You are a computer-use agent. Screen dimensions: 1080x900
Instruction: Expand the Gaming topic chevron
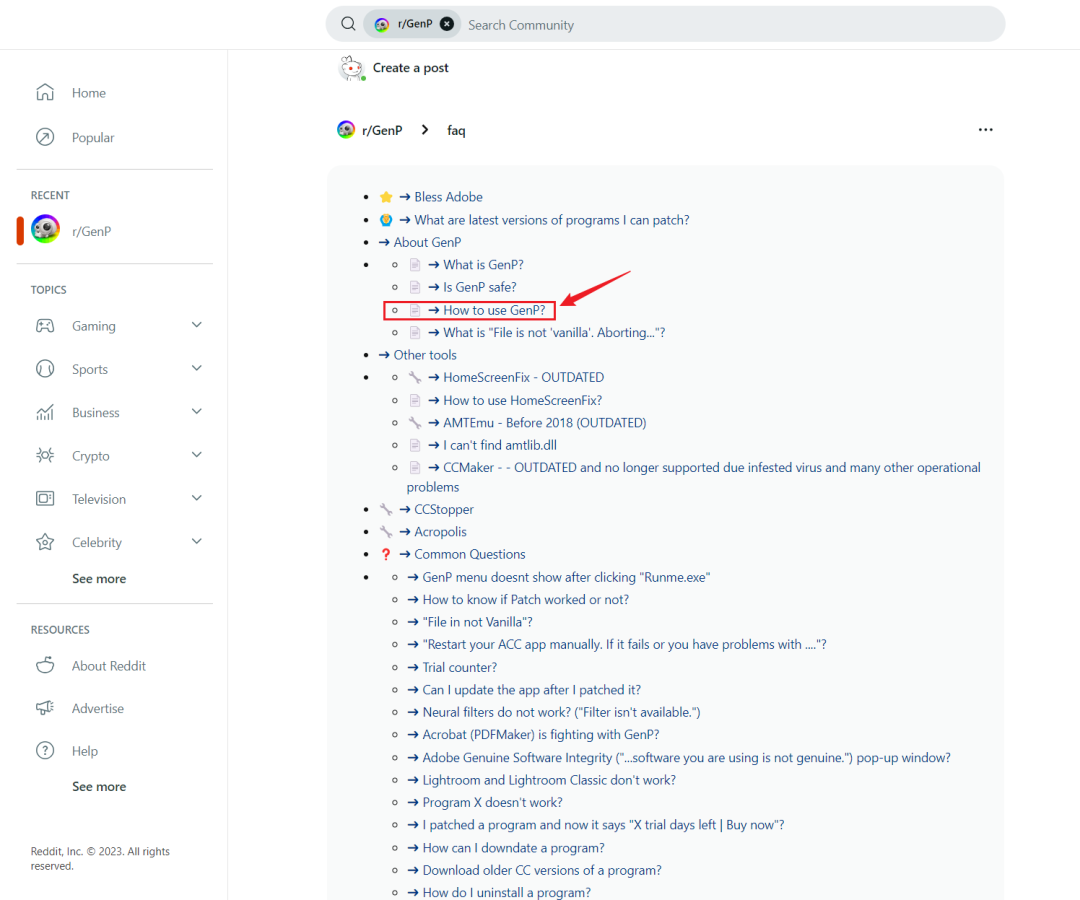197,325
